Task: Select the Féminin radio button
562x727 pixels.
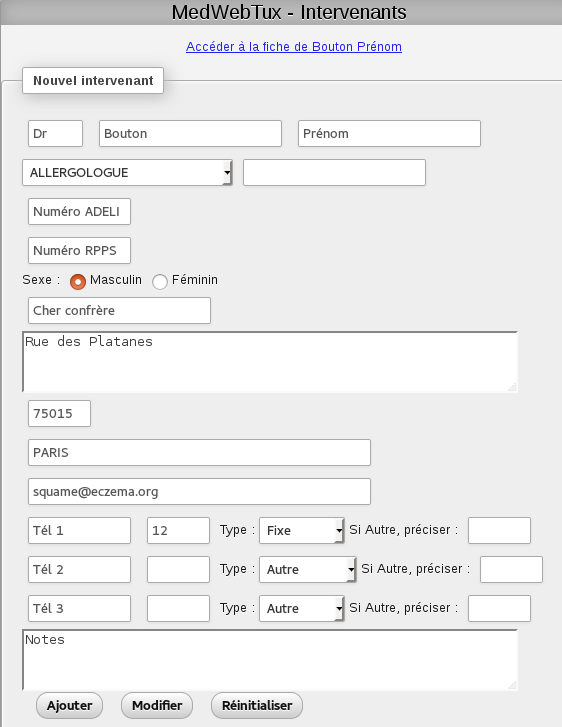Action: click(x=160, y=281)
